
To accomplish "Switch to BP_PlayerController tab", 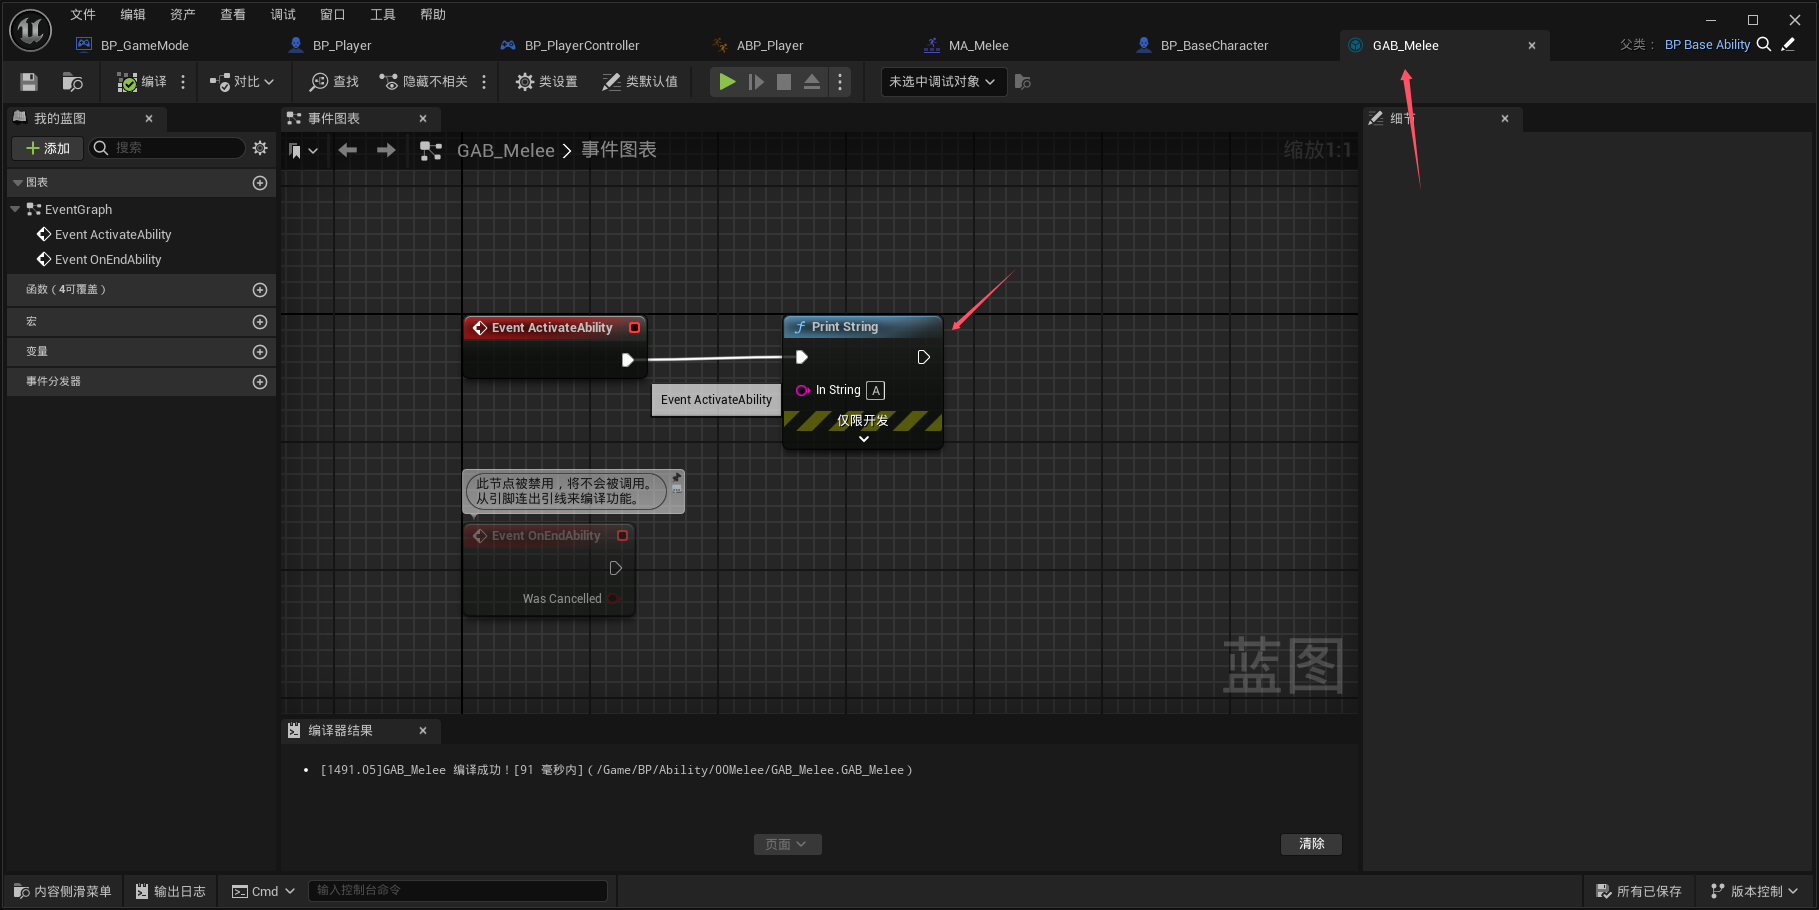I will tap(582, 45).
